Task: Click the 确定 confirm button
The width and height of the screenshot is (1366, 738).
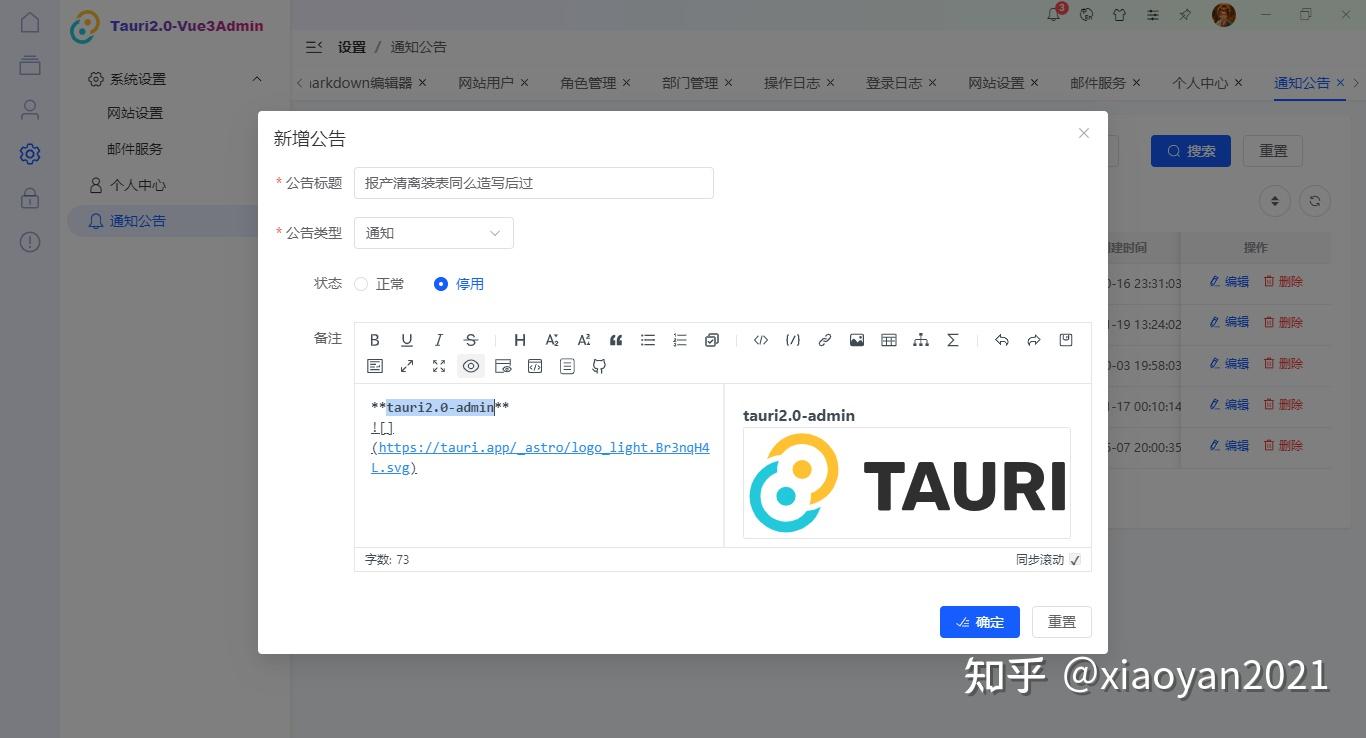Action: [x=979, y=621]
